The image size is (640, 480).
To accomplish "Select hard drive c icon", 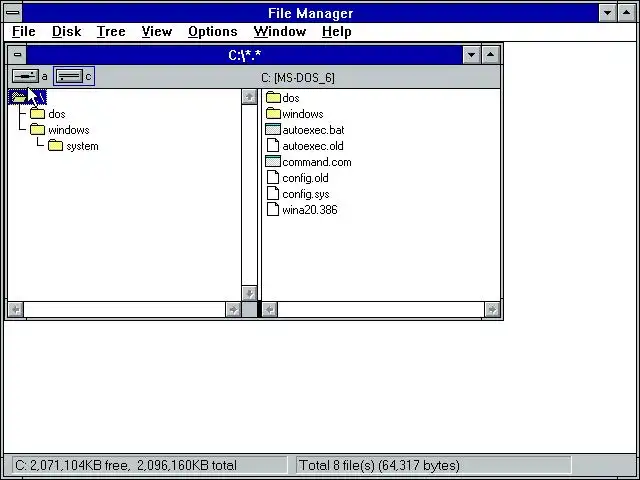I will (x=69, y=76).
